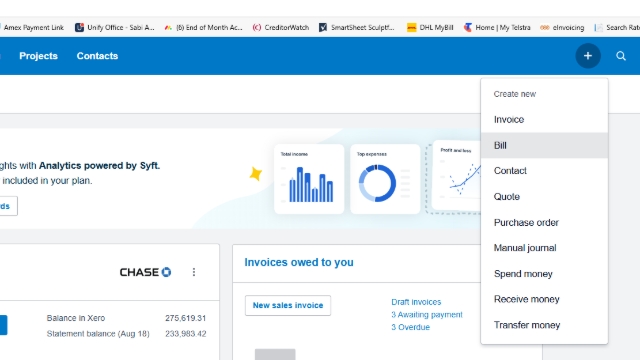Choose Manual journal from Create new menu
The image size is (640, 360).
click(544, 248)
